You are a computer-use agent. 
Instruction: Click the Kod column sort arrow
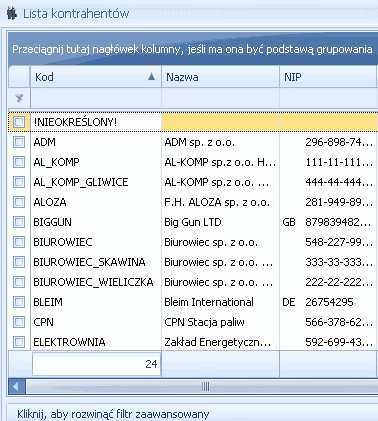coord(151,77)
